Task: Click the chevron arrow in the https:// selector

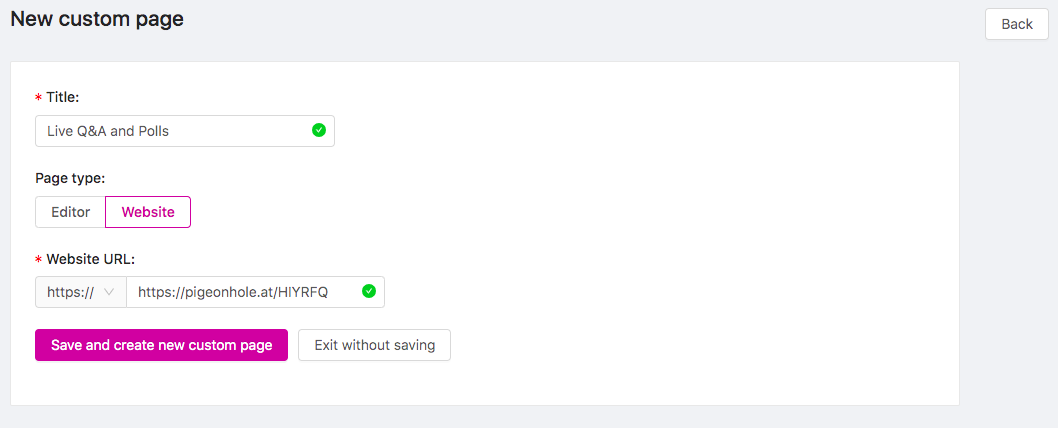Action: click(110, 292)
